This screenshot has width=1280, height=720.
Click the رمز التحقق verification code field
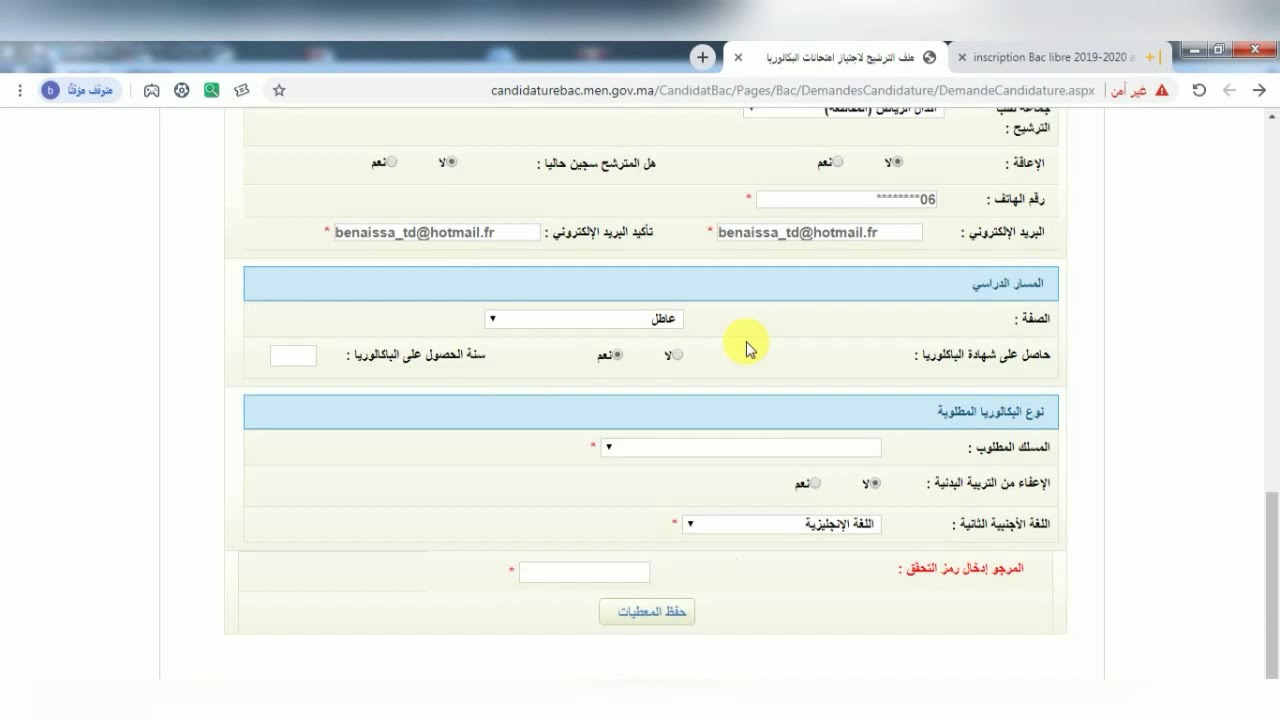click(x=584, y=572)
